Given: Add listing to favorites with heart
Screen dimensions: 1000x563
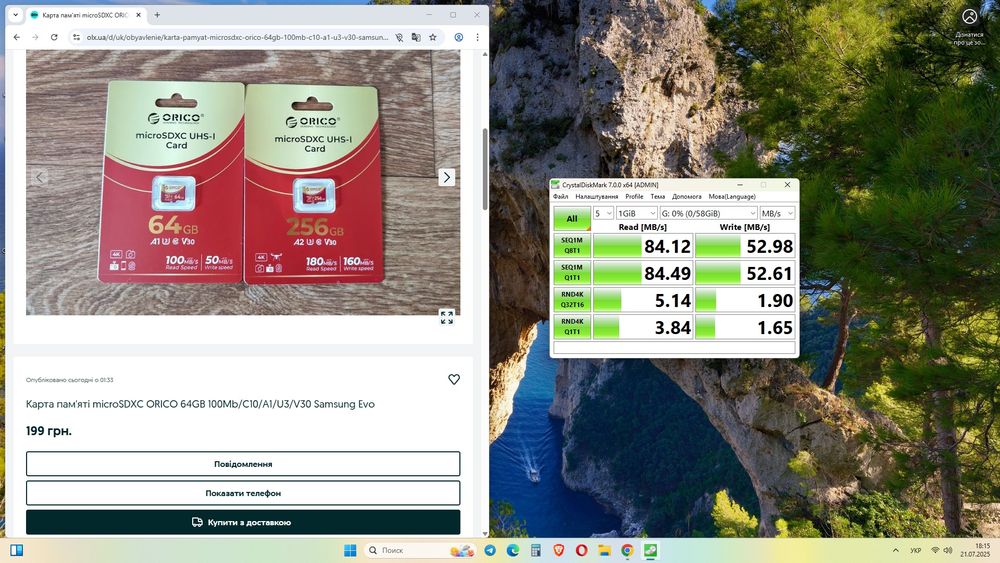Looking at the screenshot, I should click(453, 379).
